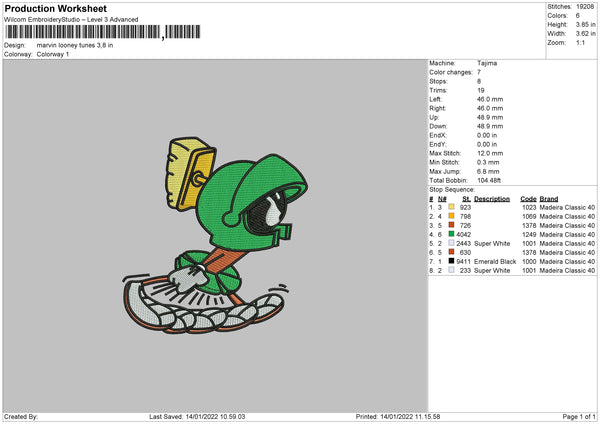Select the Trims value 19
600x424 pixels.
(x=481, y=90)
